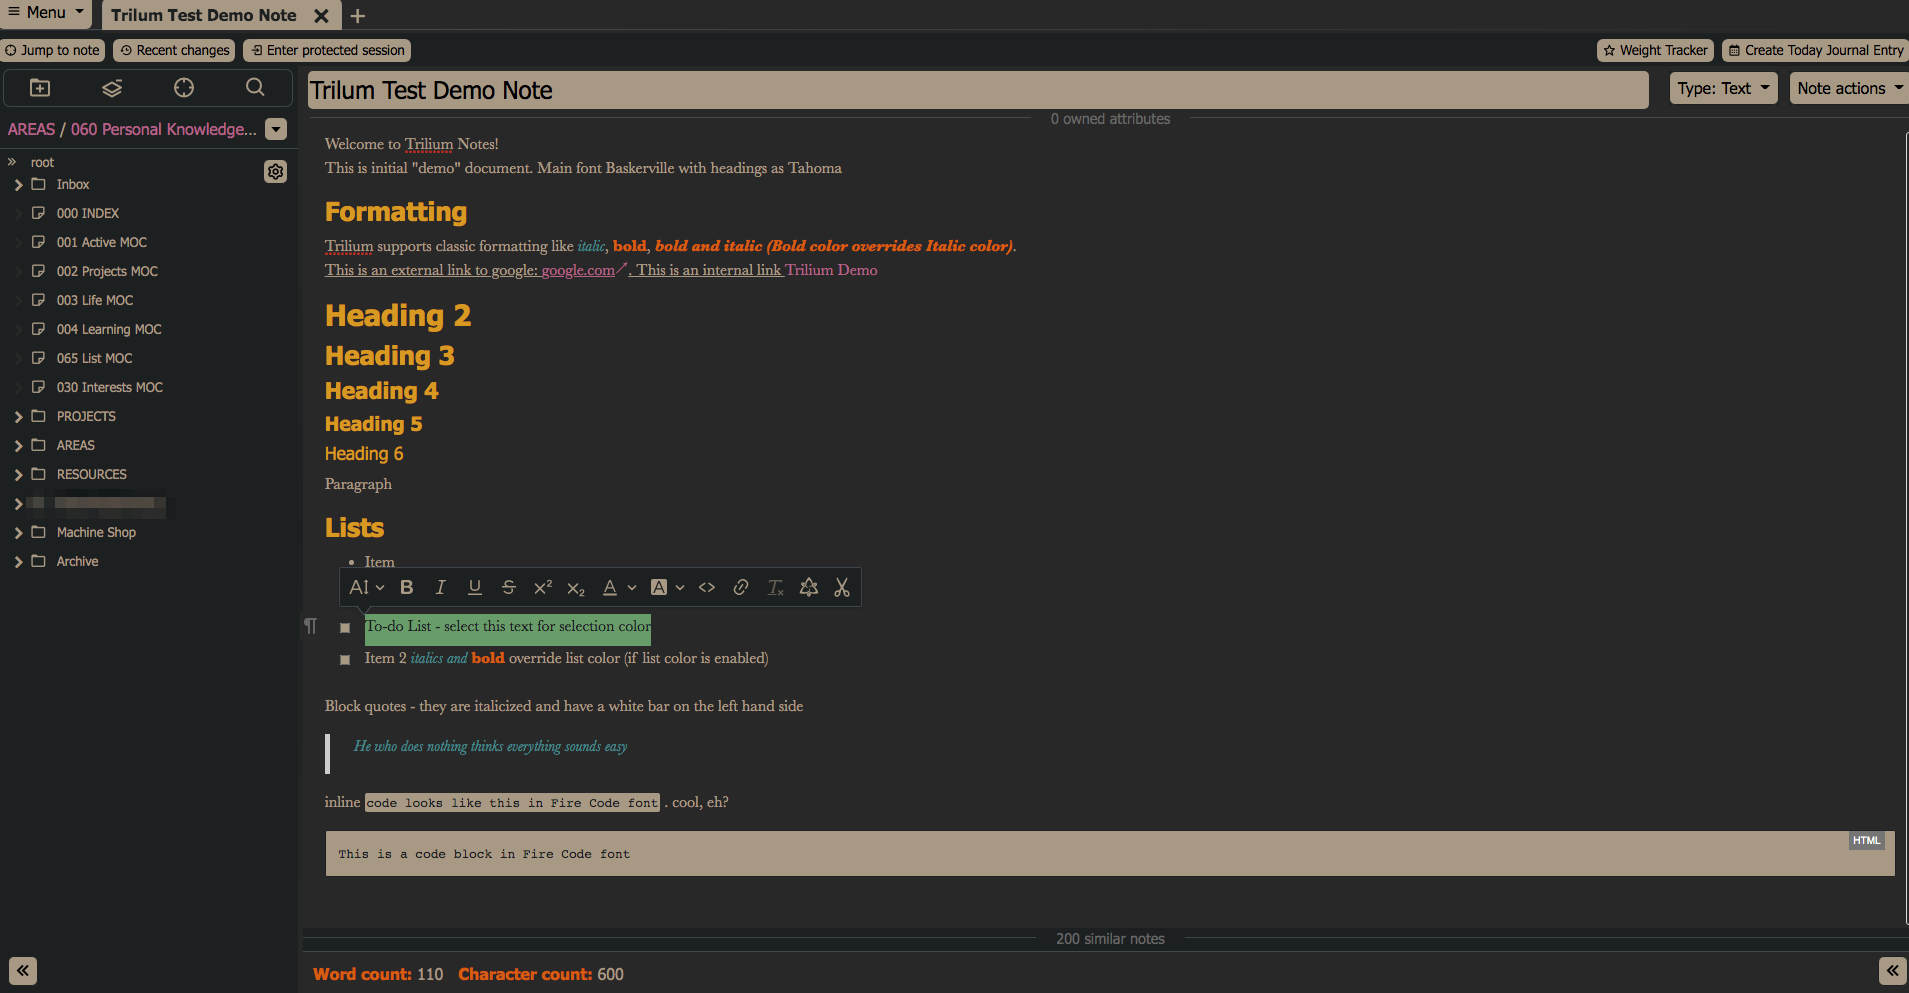The height and width of the screenshot is (993, 1909).
Task: Create a new note with folder-plus icon
Action: point(40,88)
